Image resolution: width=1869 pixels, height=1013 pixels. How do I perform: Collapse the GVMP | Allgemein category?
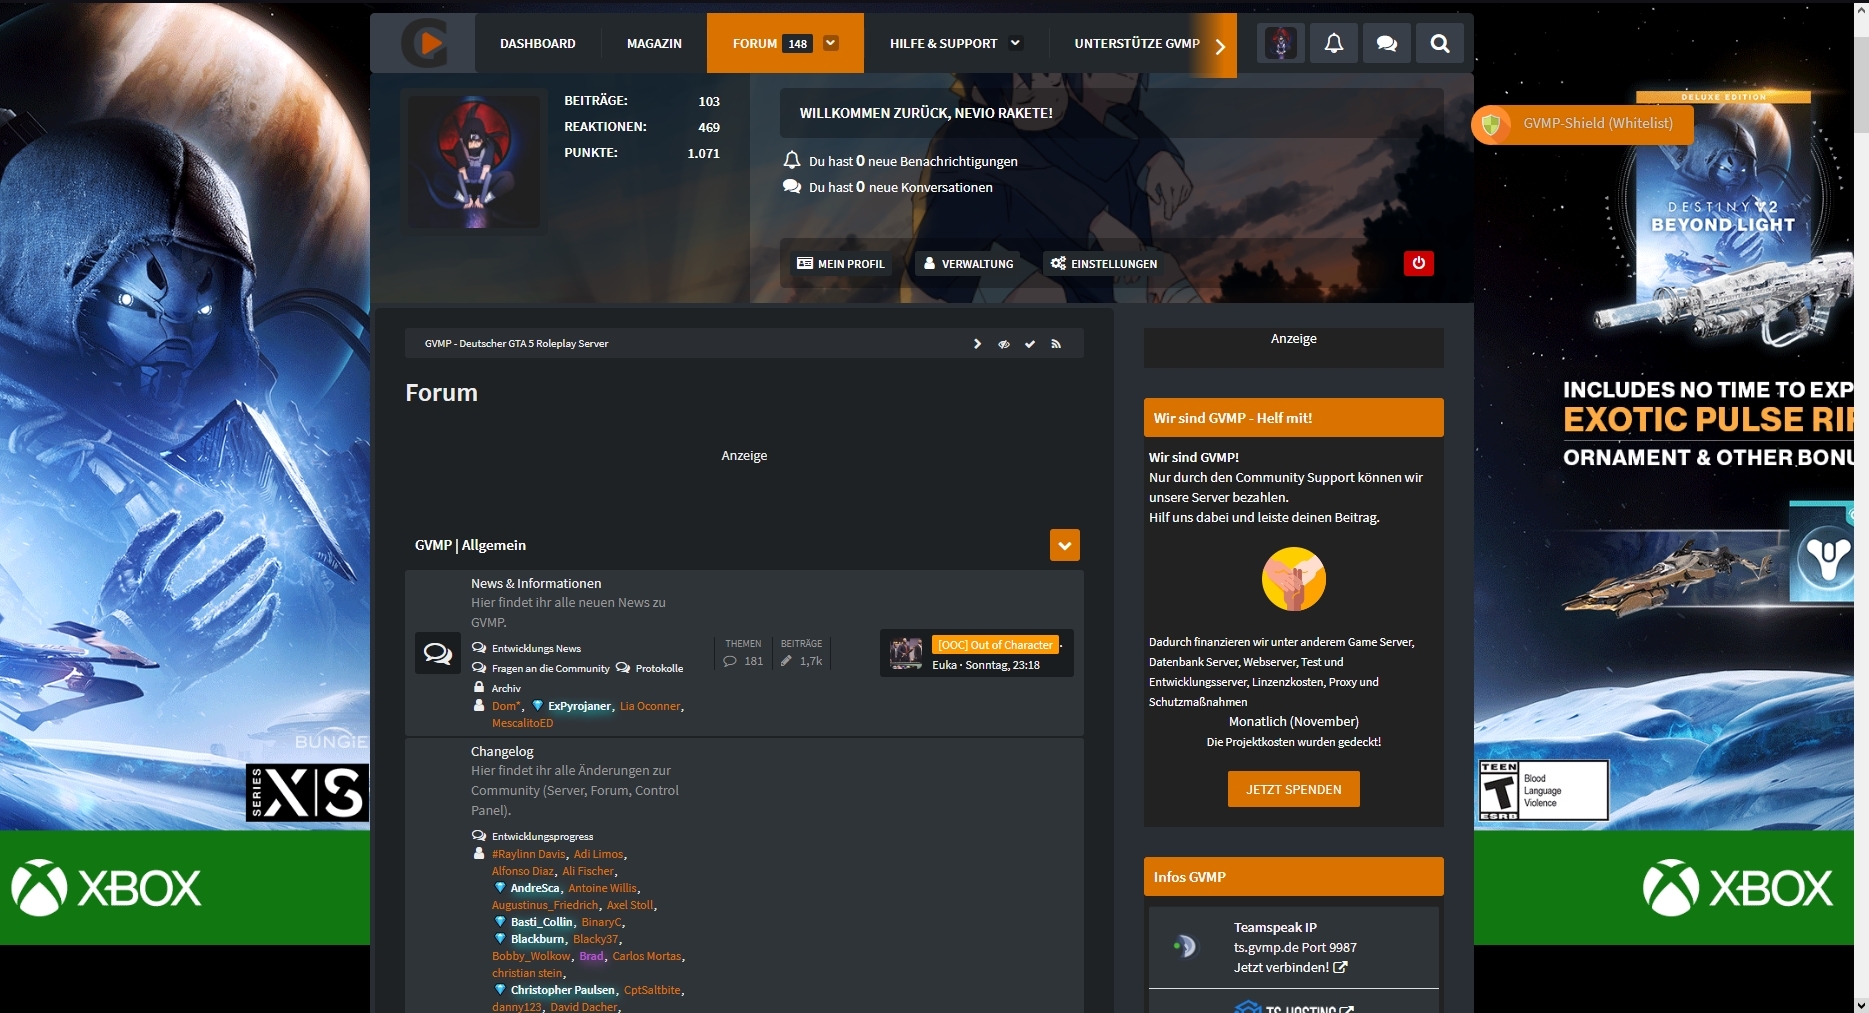point(1065,545)
